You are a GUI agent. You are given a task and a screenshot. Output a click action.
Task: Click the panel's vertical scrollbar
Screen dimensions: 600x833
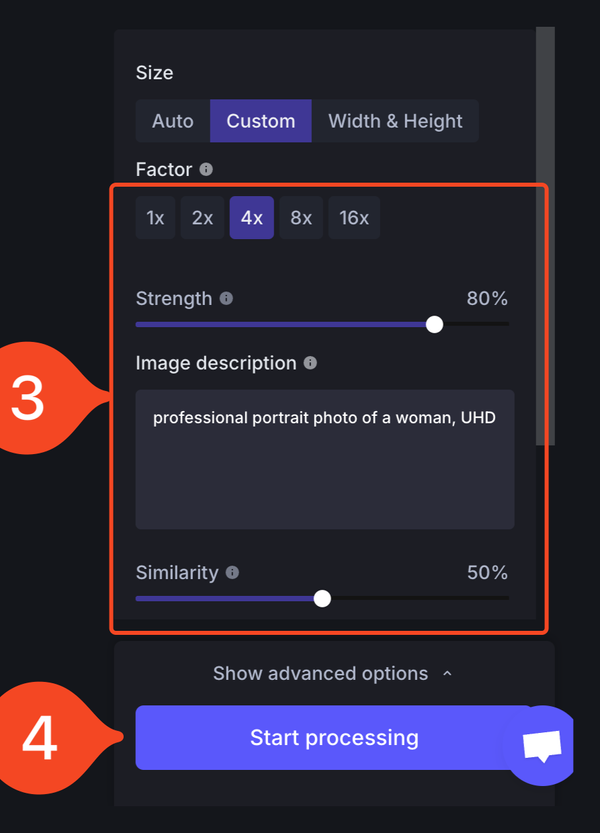pos(545,230)
